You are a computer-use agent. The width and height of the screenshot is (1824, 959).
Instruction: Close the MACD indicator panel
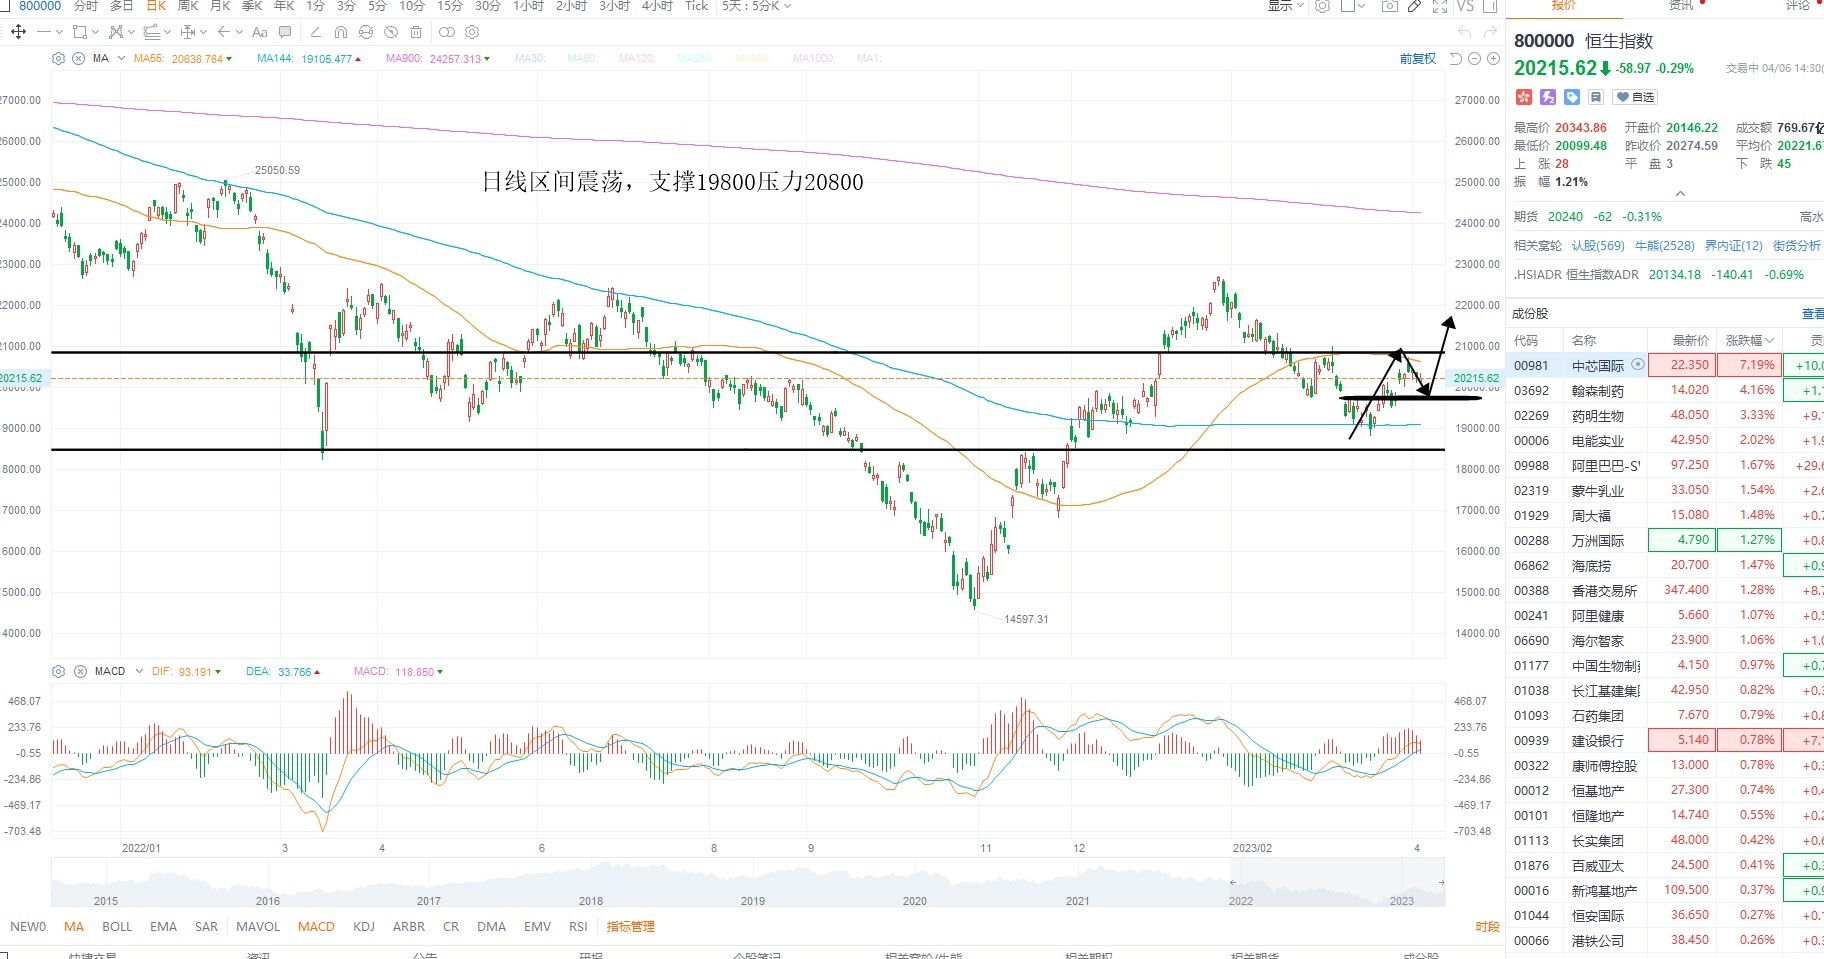click(78, 672)
